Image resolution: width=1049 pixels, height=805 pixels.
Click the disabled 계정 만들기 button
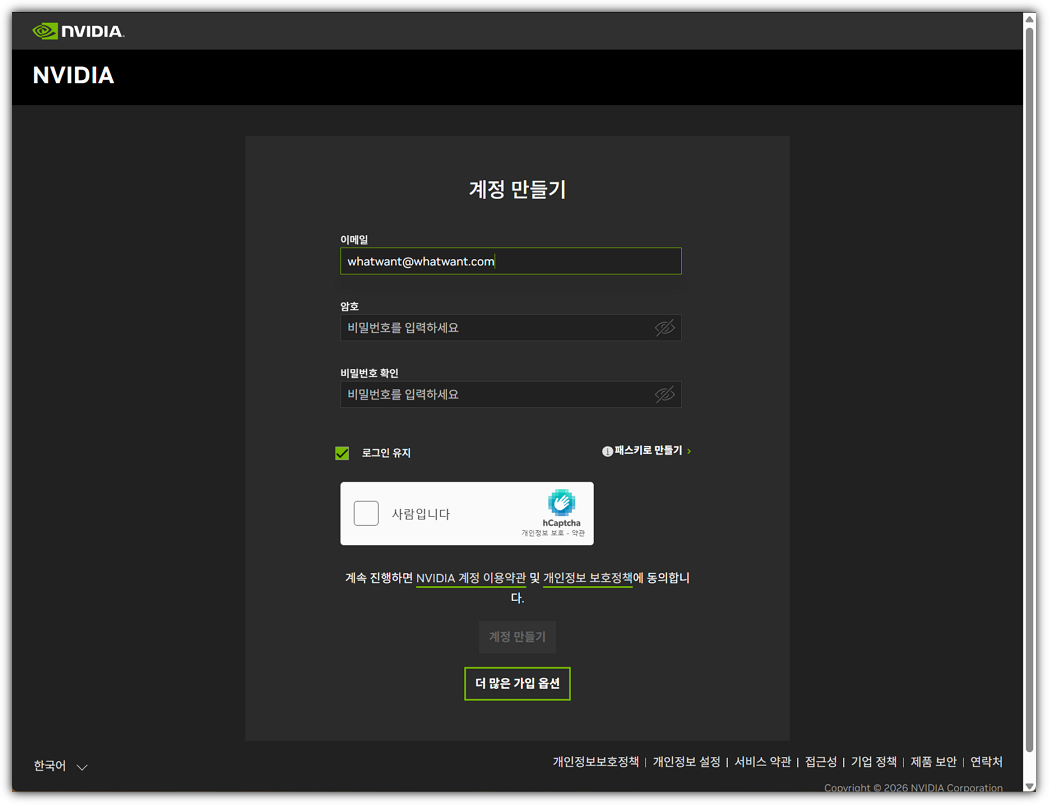click(x=517, y=636)
